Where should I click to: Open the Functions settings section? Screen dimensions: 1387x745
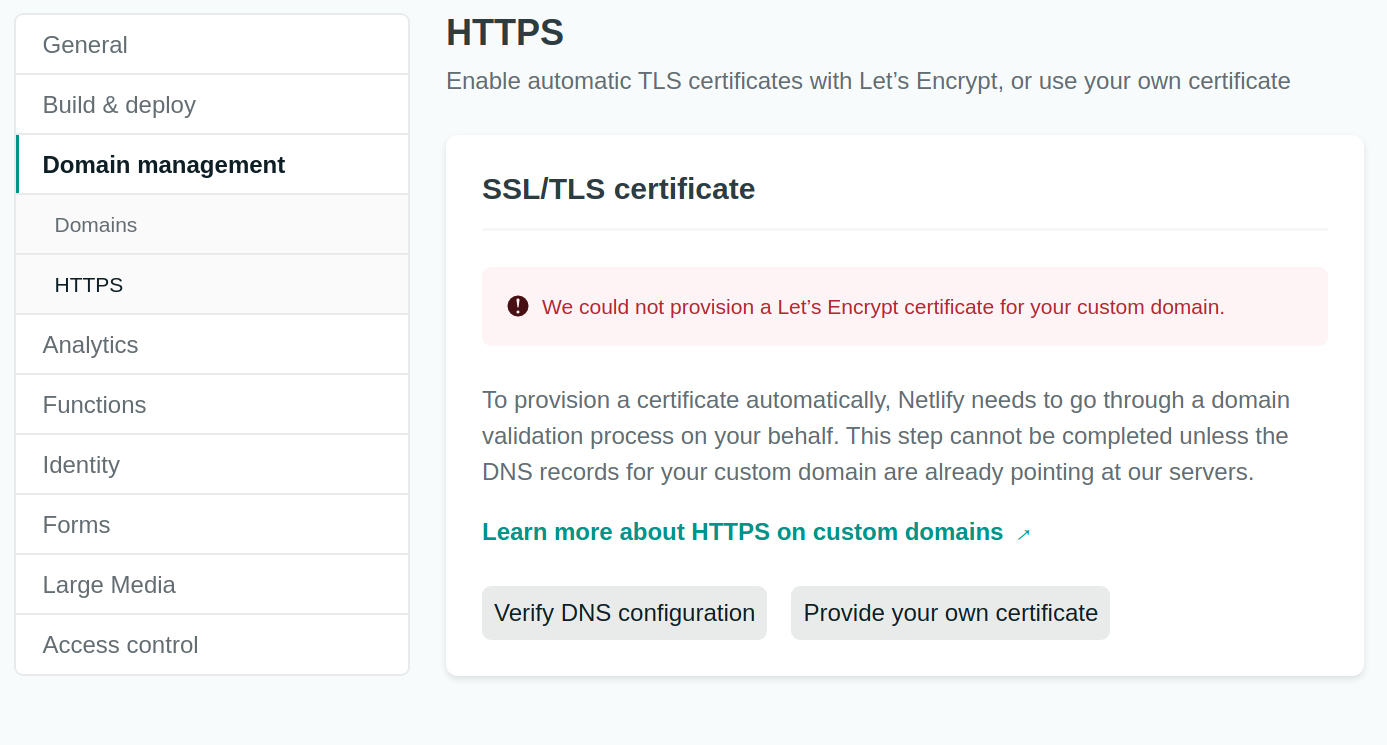click(212, 405)
